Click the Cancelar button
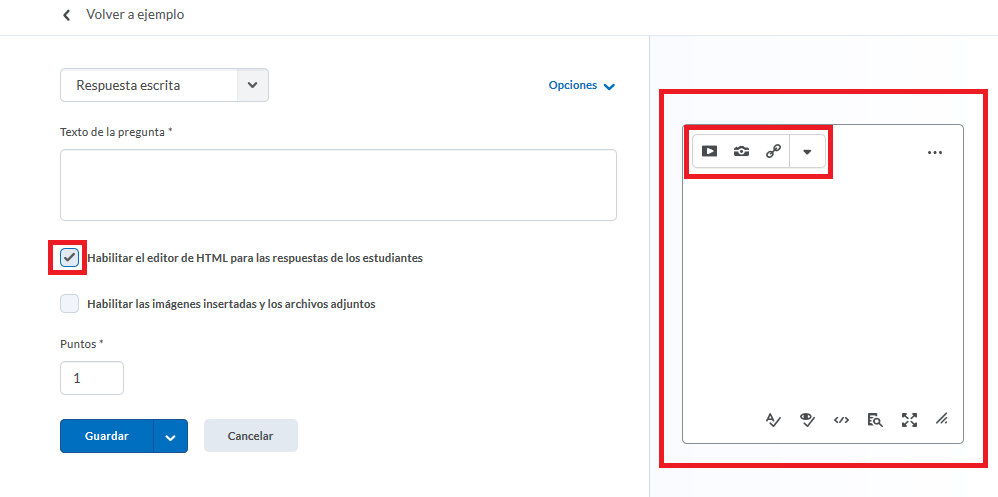 tap(250, 437)
